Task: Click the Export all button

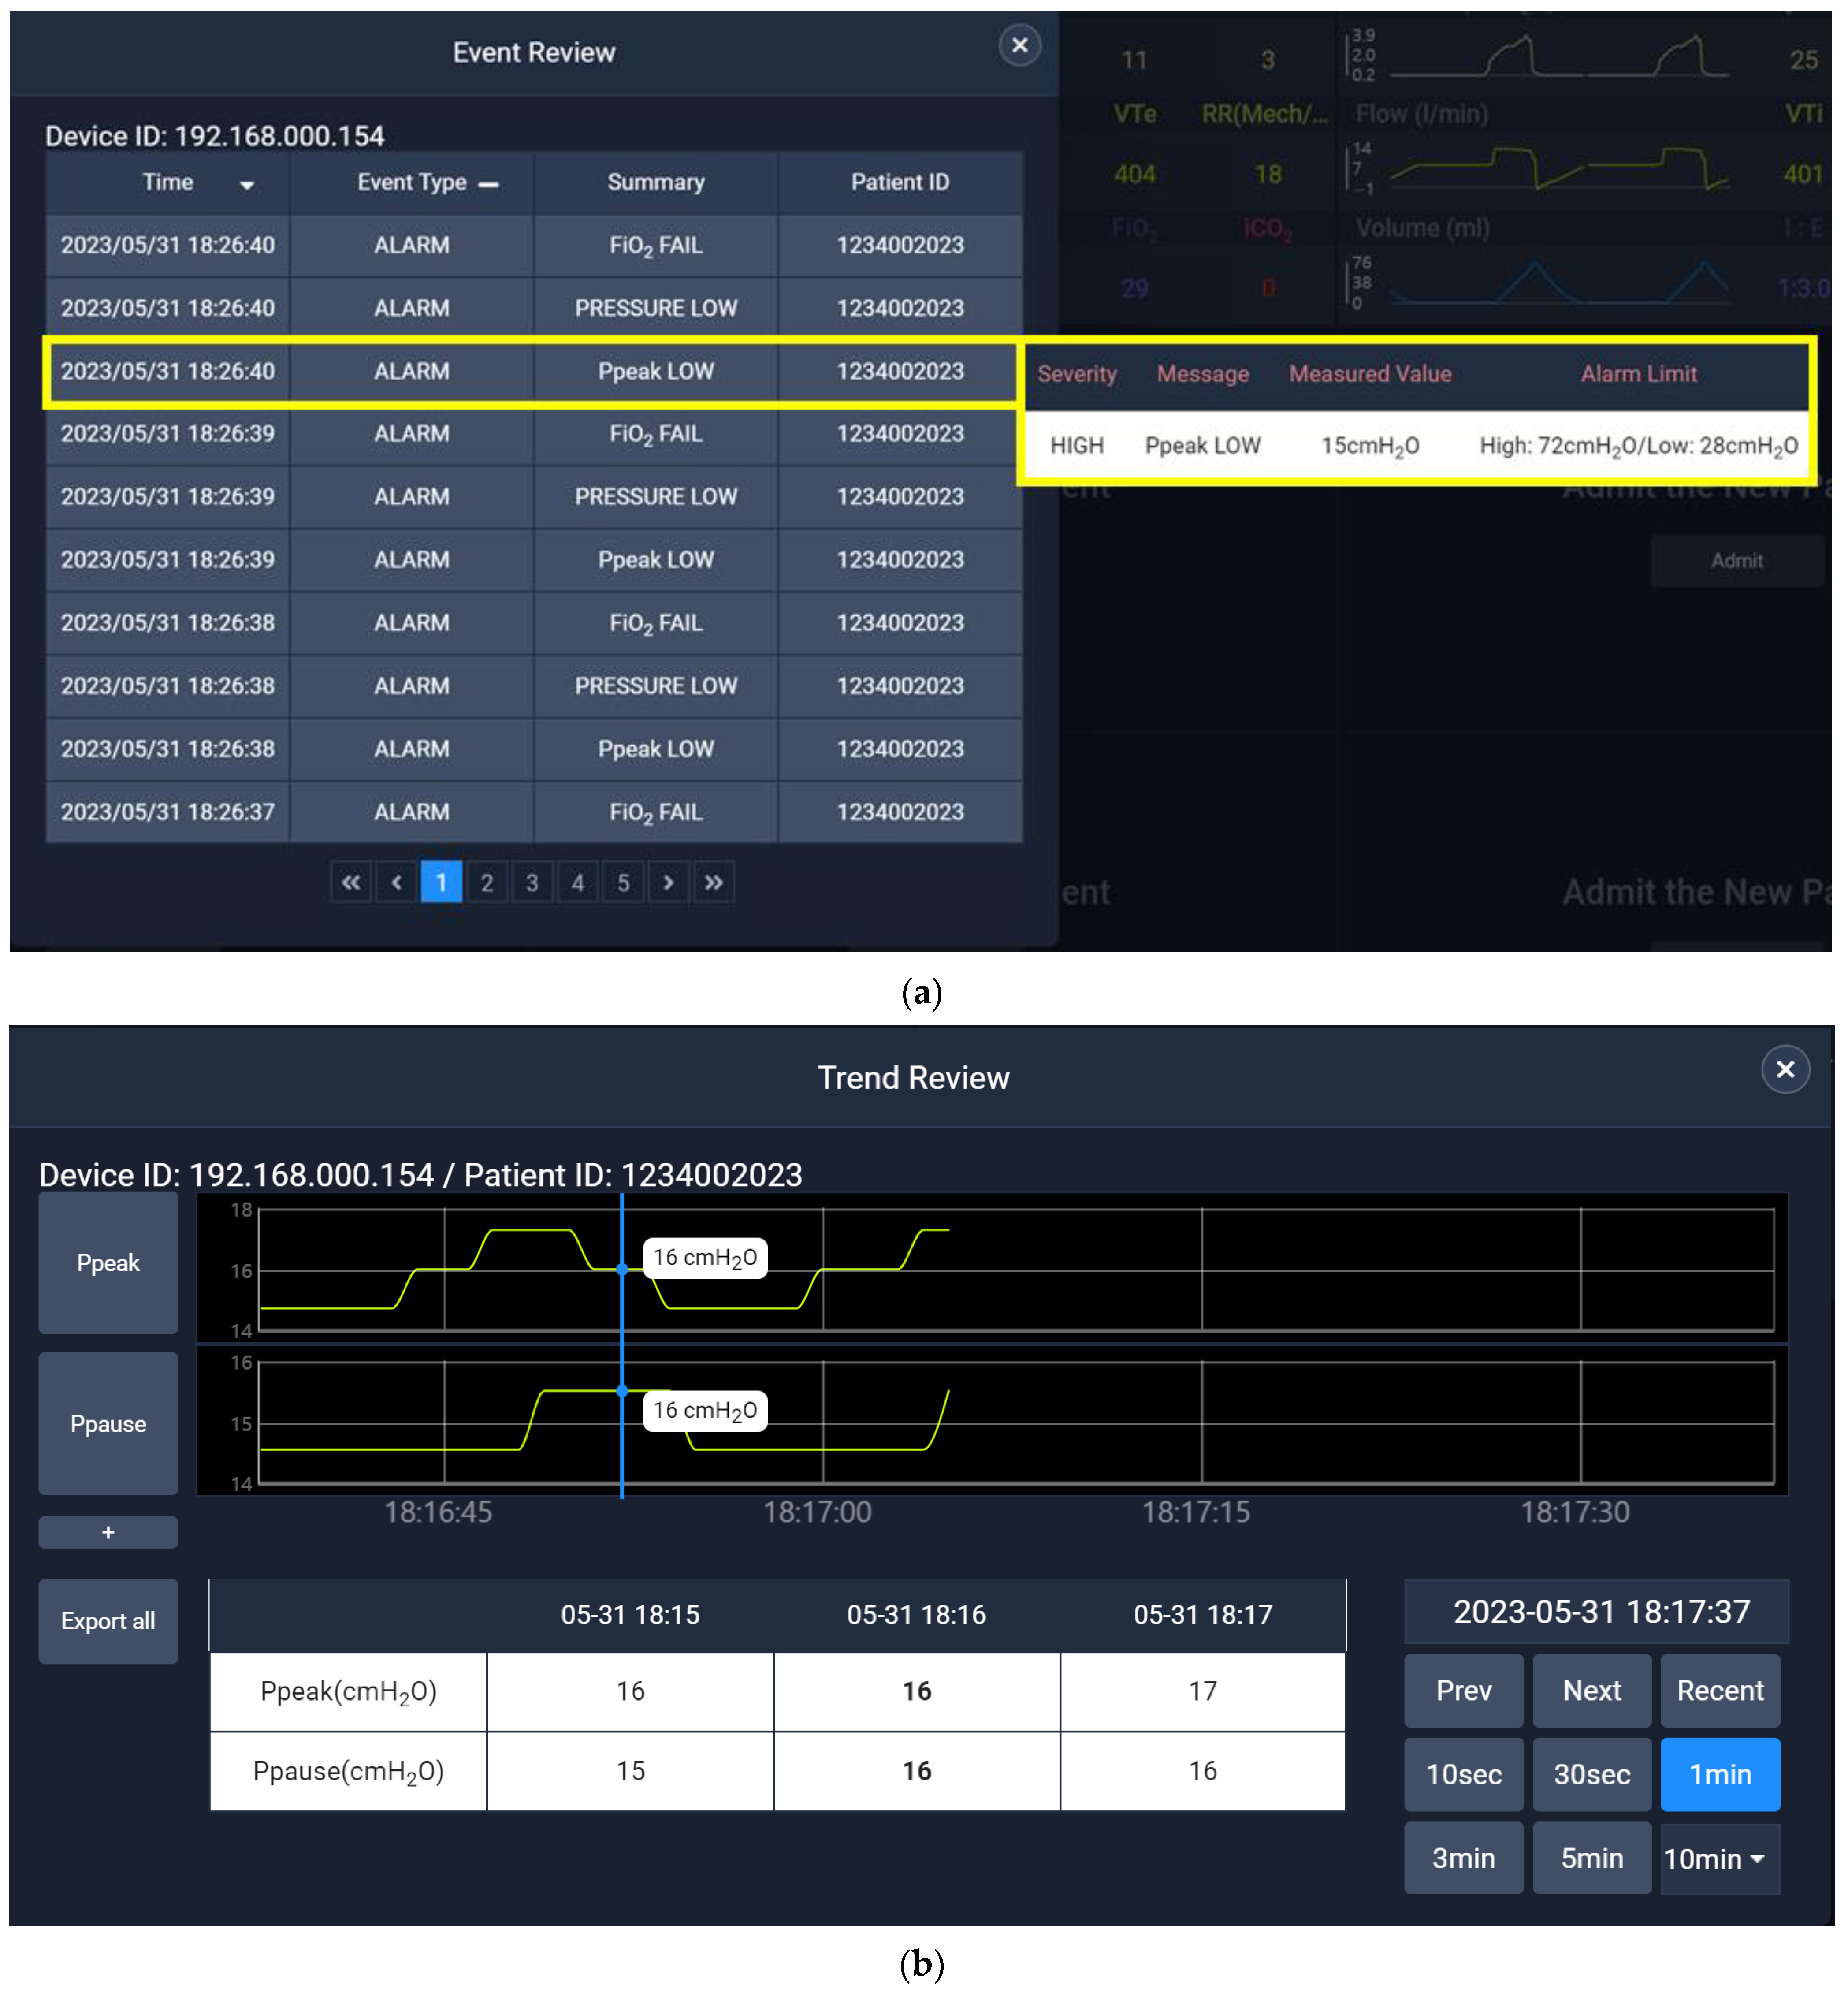Action: click(108, 1621)
